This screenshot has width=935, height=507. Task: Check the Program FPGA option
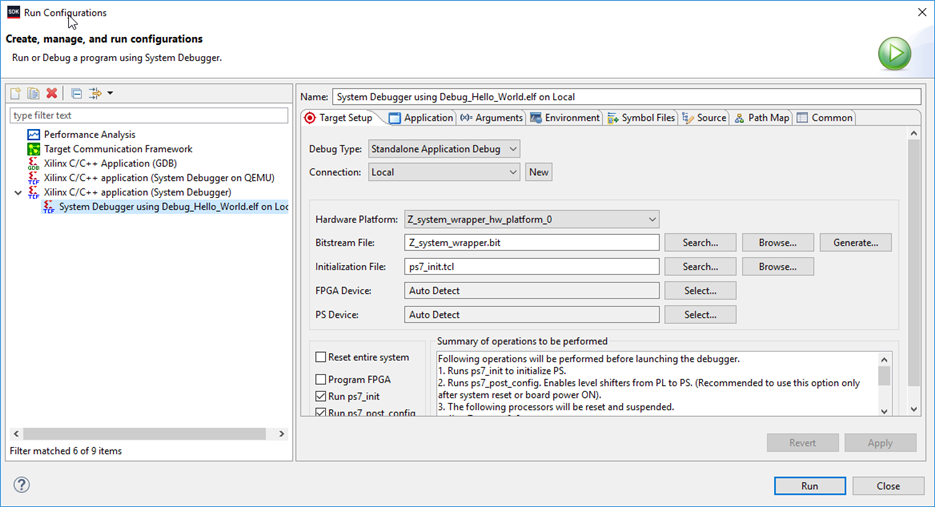(321, 379)
